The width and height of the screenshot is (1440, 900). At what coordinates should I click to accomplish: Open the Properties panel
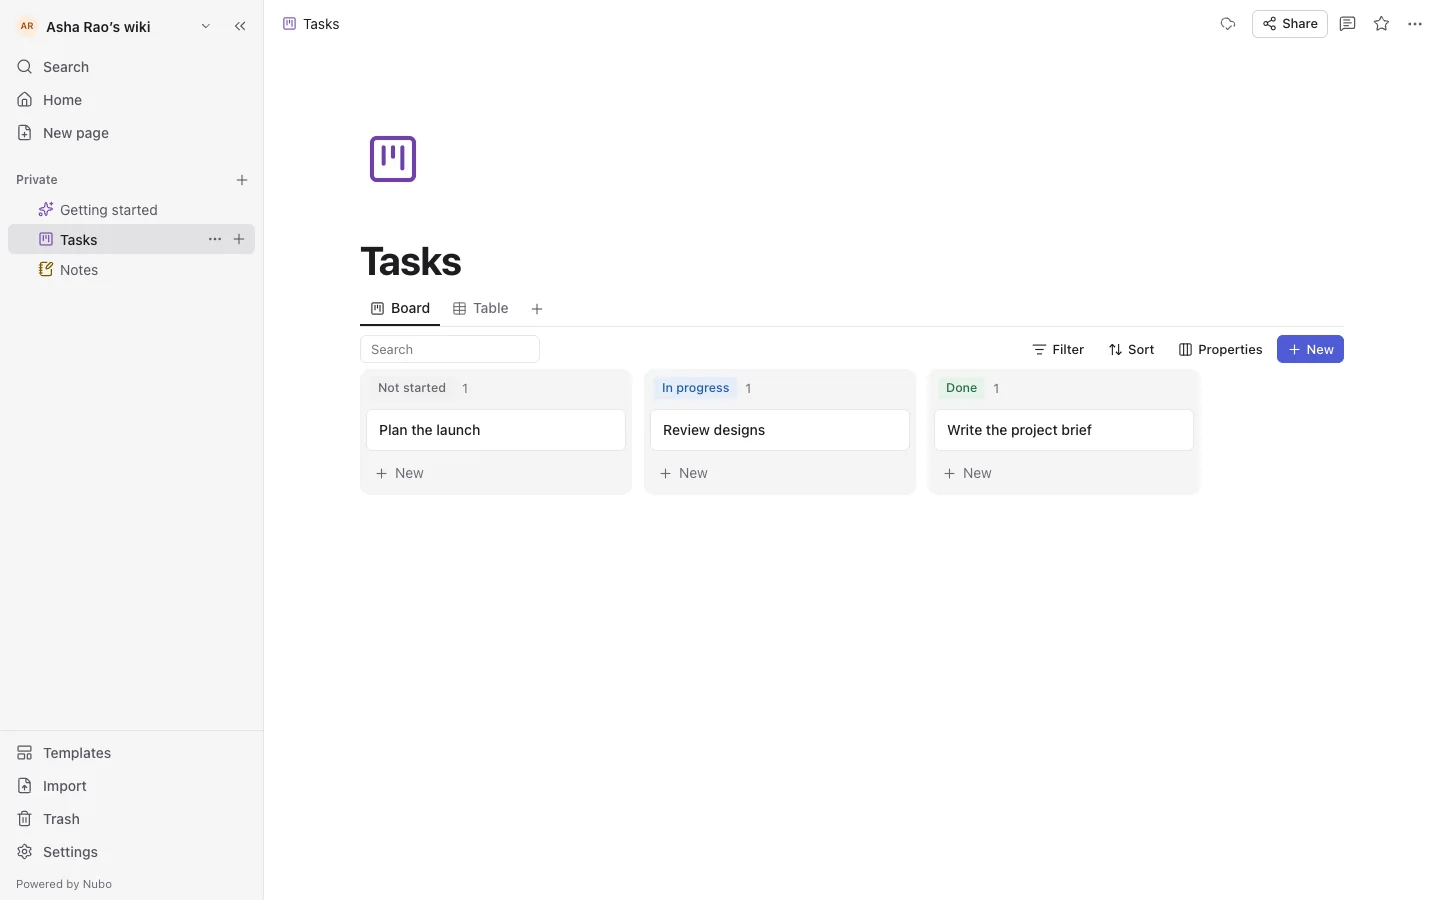click(x=1221, y=349)
